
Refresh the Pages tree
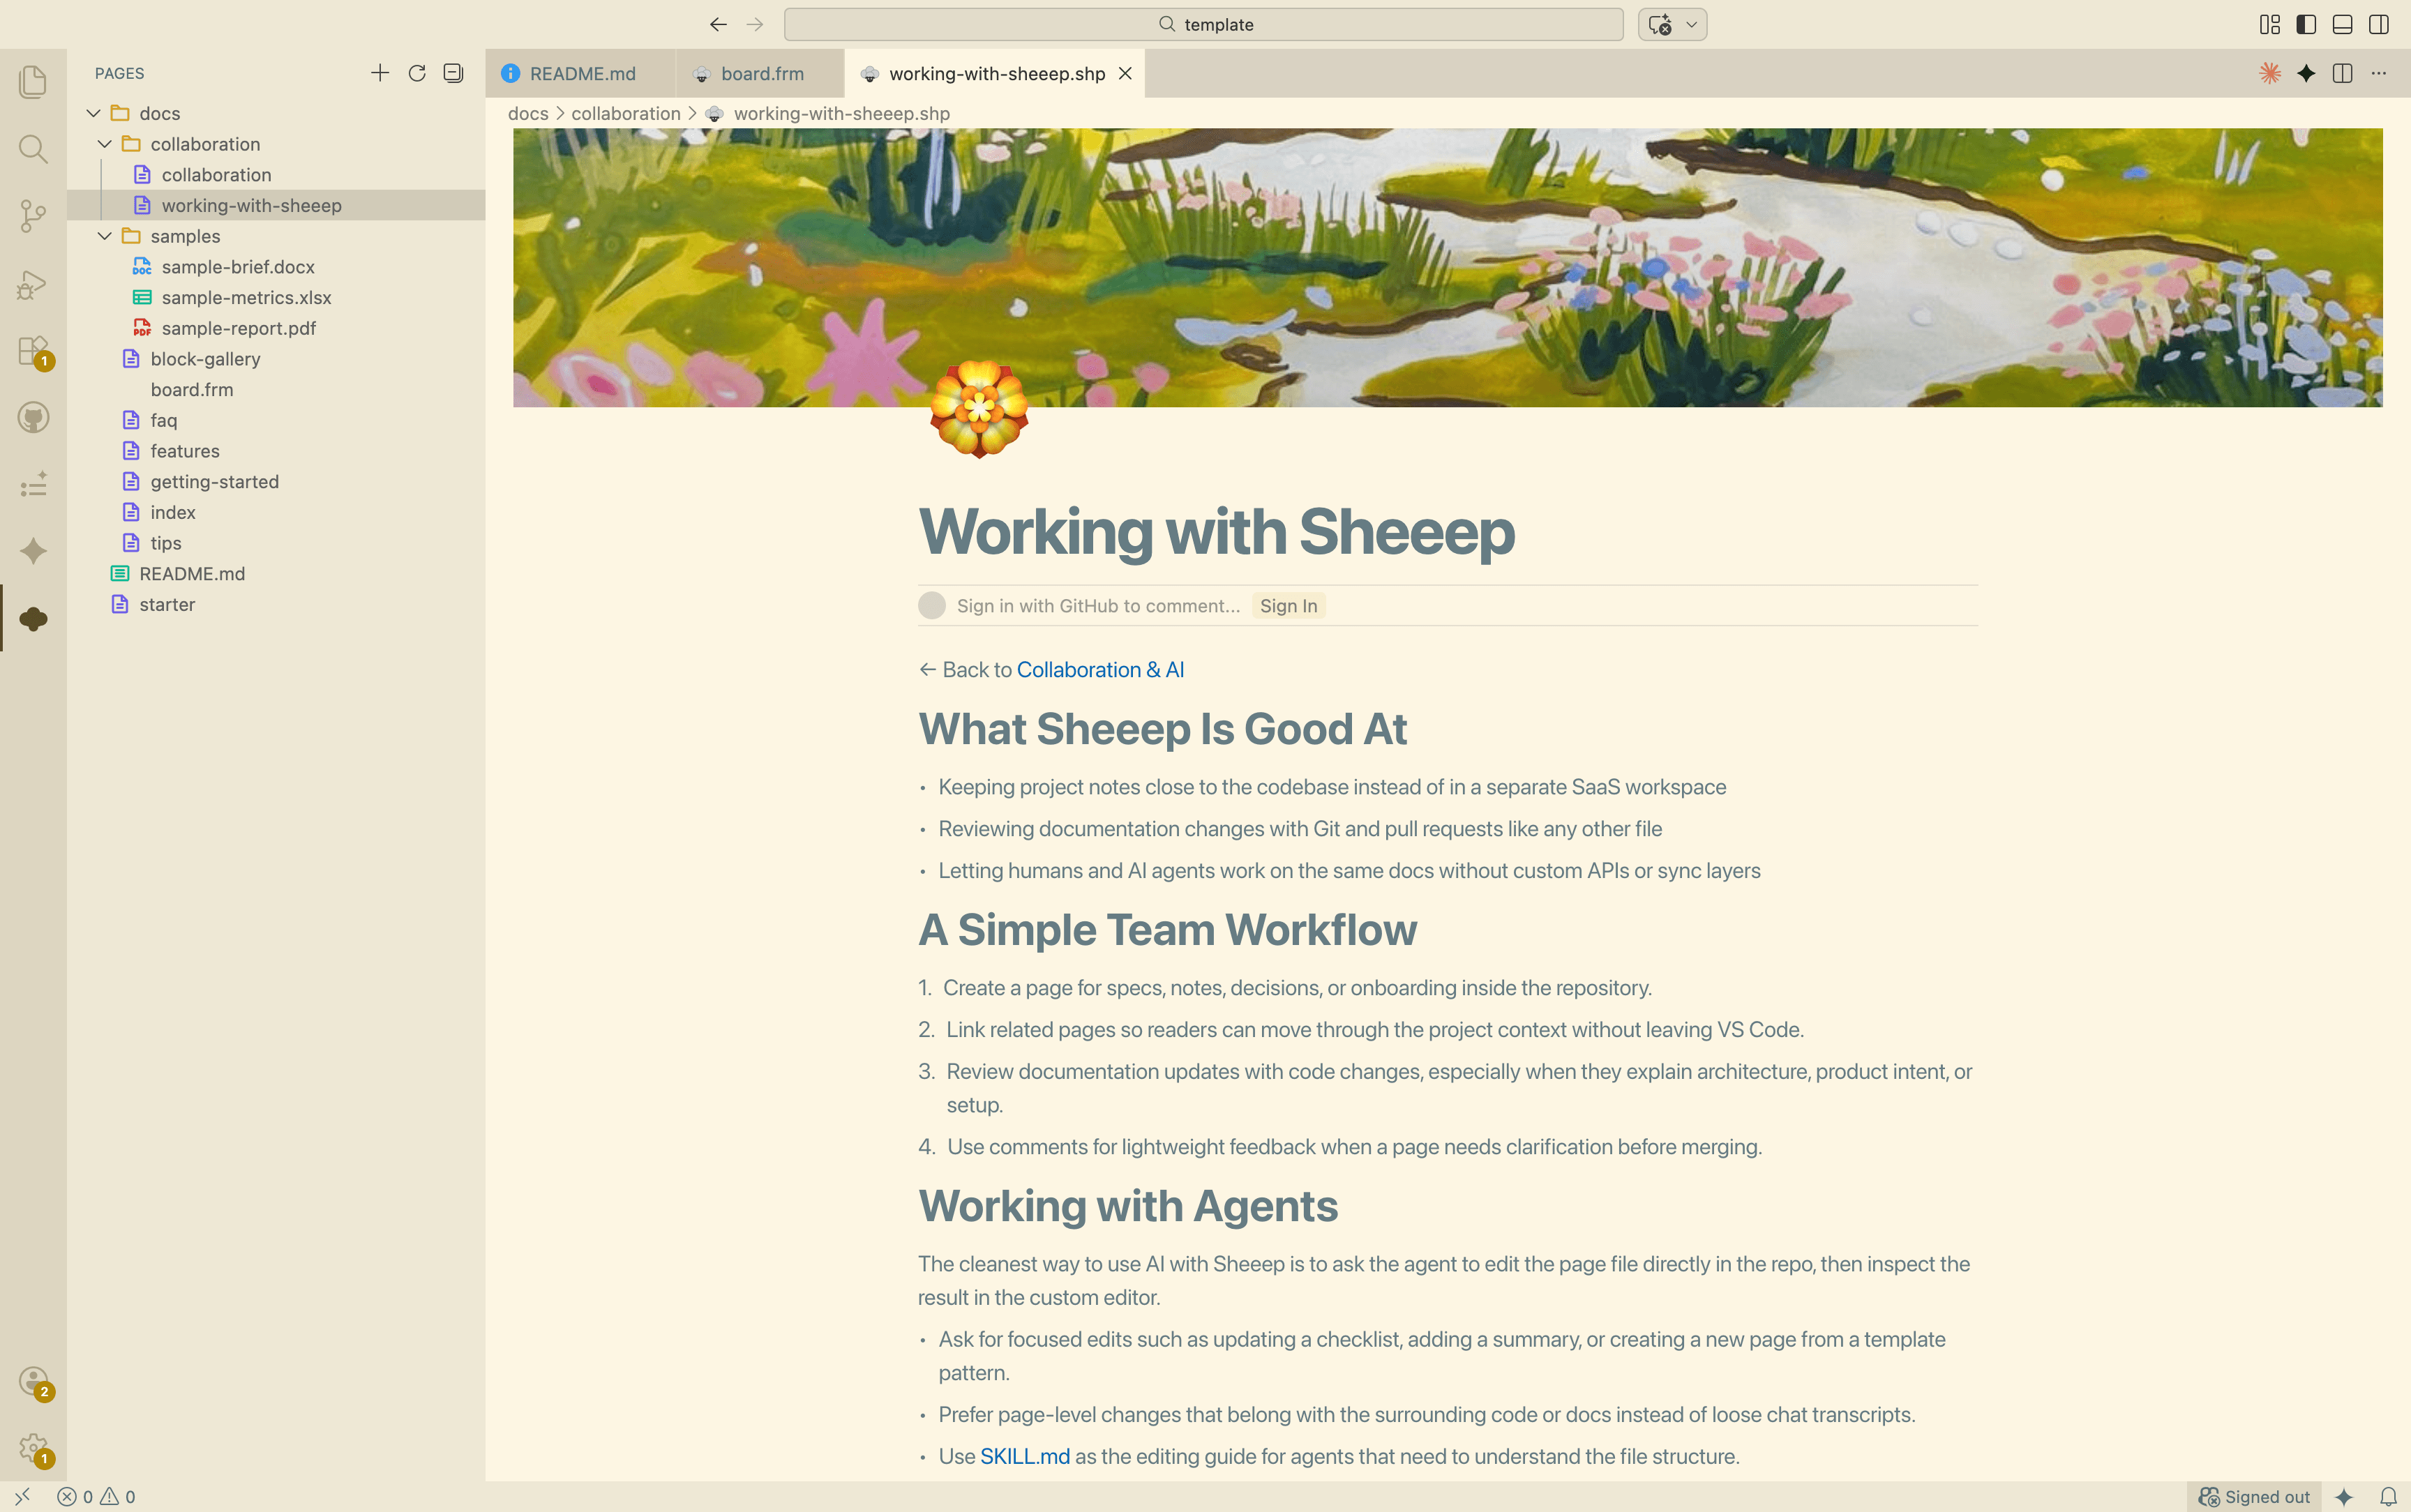(x=417, y=73)
